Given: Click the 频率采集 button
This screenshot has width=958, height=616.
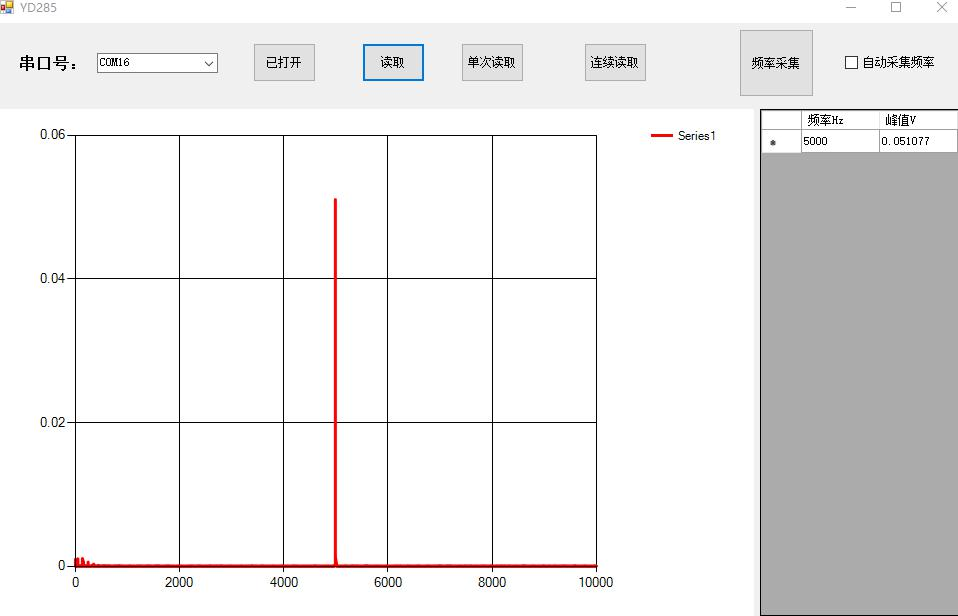Looking at the screenshot, I should click(776, 63).
